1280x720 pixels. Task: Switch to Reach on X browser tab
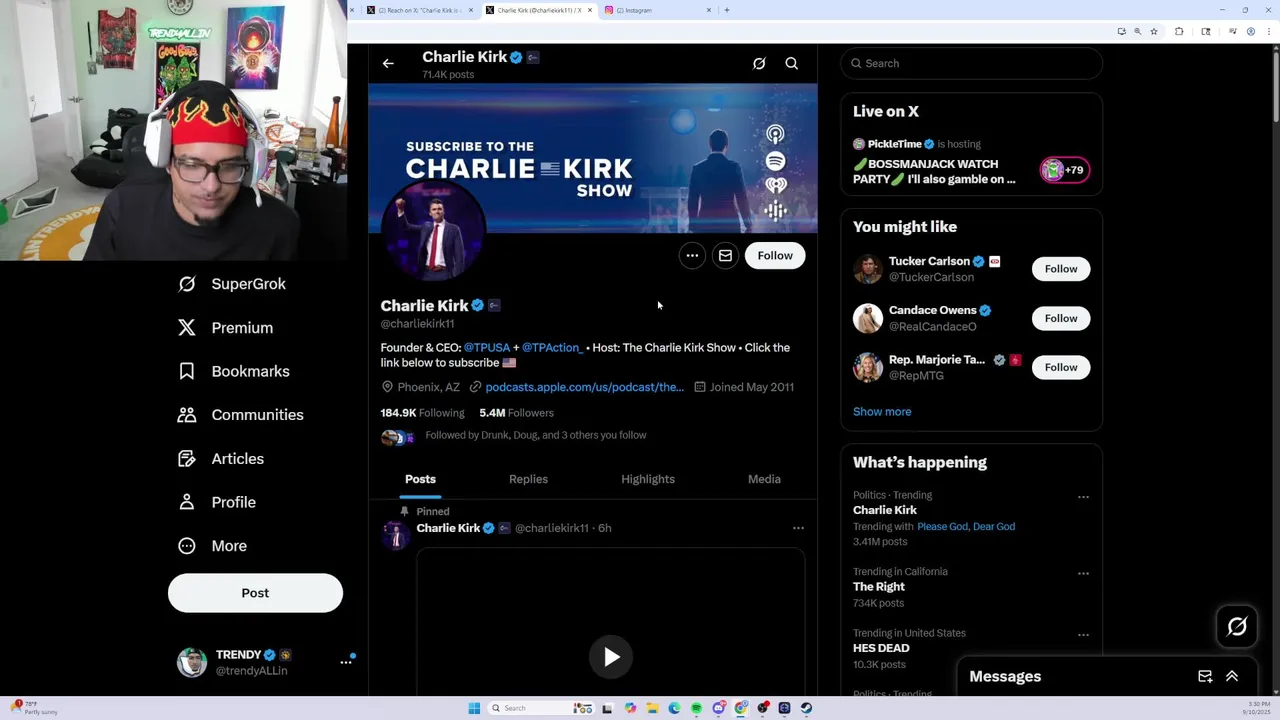tap(419, 10)
